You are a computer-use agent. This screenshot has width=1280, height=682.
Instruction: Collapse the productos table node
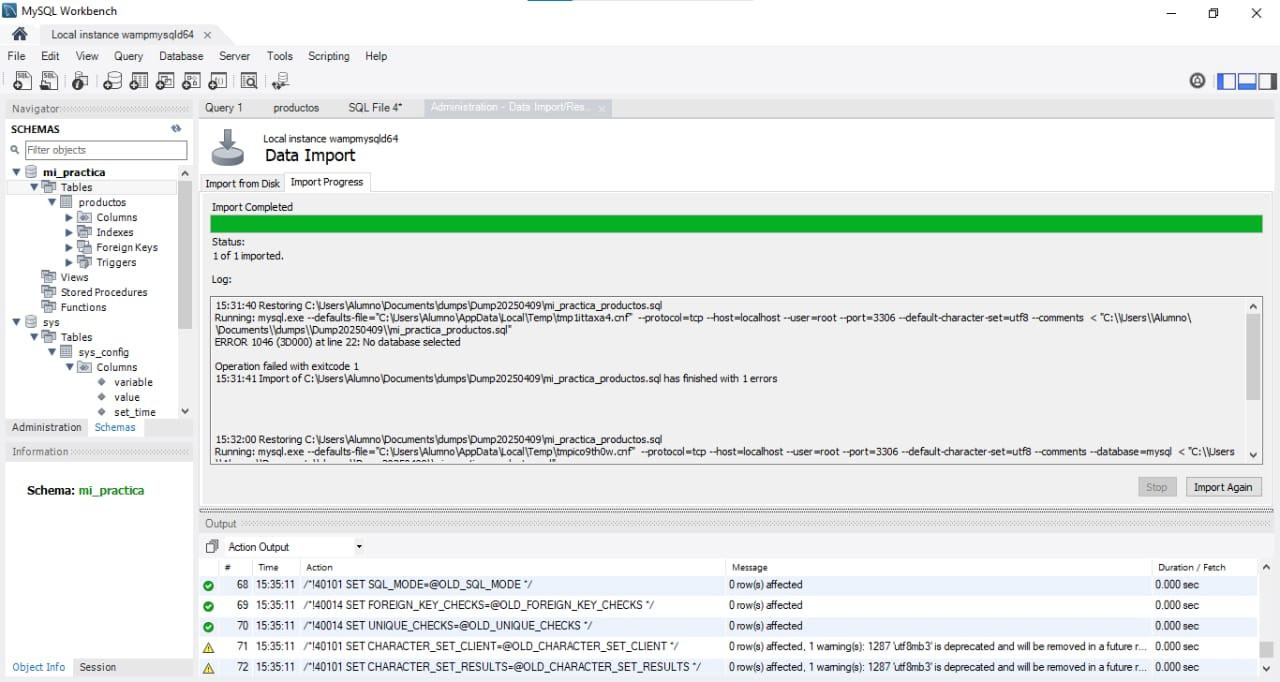click(x=52, y=202)
